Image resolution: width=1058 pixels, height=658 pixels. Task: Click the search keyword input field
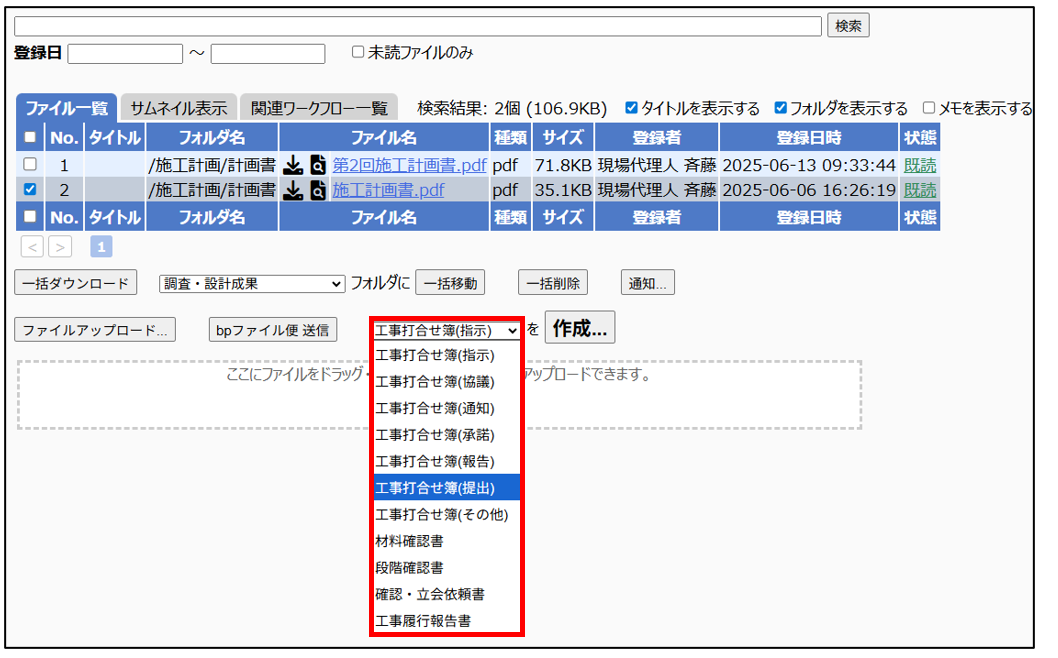[x=417, y=26]
